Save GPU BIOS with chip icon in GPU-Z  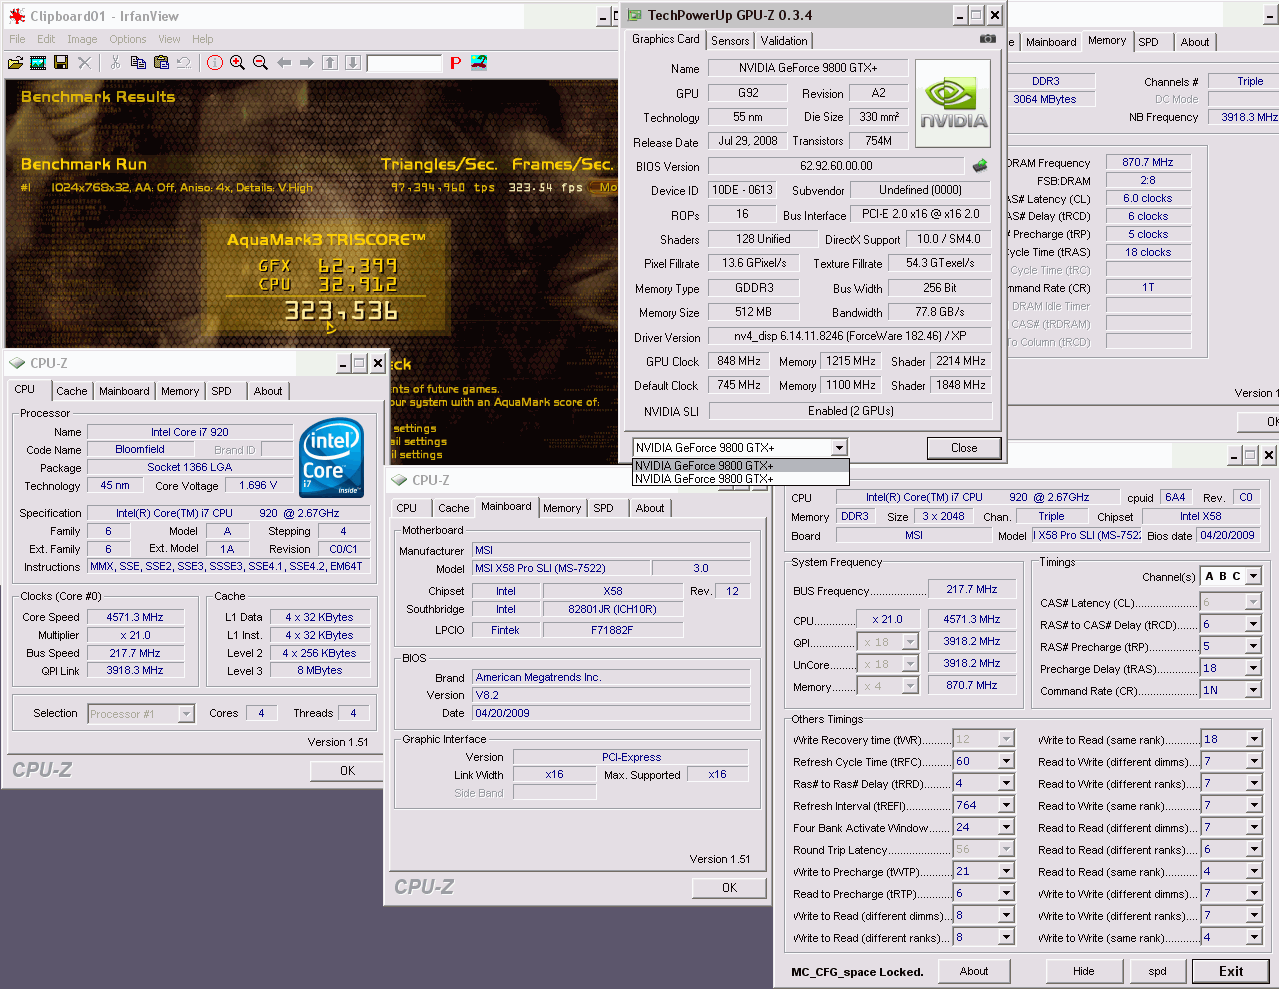pyautogui.click(x=980, y=166)
